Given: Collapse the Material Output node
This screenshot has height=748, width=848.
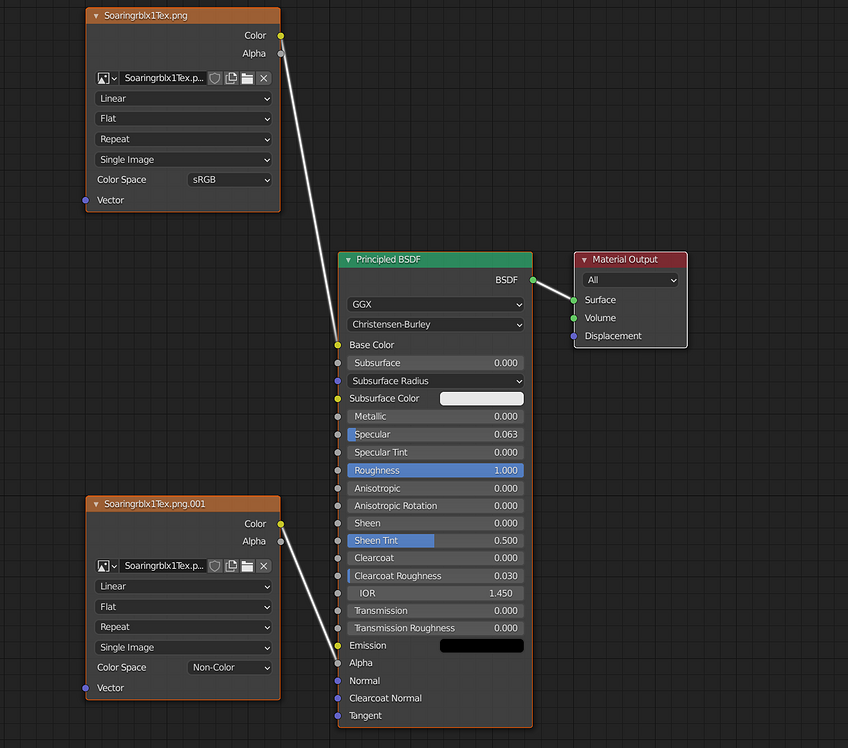Looking at the screenshot, I should point(584,260).
